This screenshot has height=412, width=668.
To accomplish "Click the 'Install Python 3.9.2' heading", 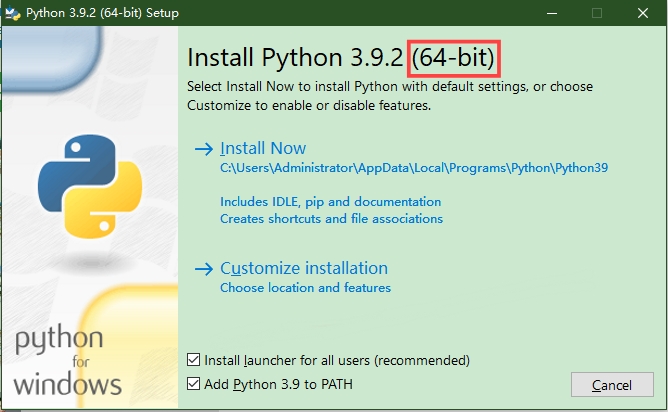I will coord(295,58).
